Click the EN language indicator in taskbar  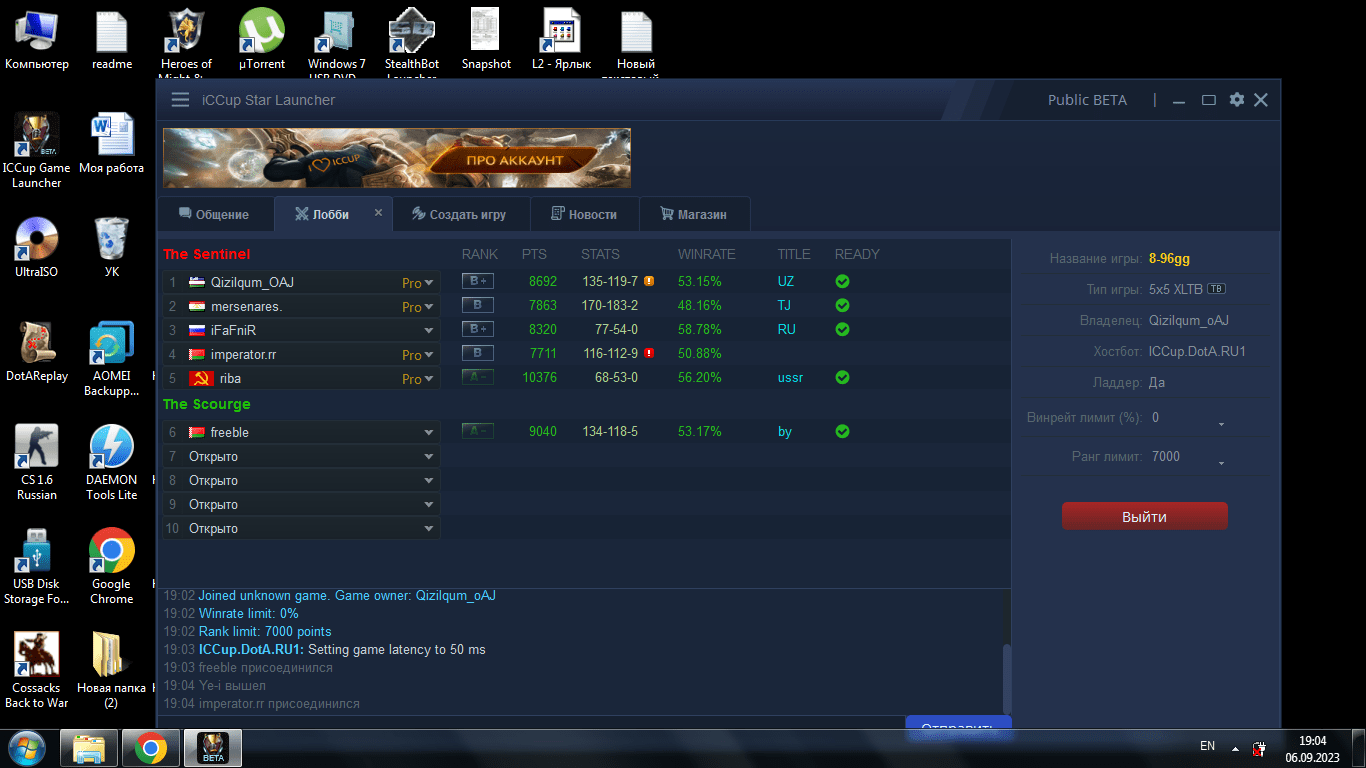click(x=1207, y=746)
